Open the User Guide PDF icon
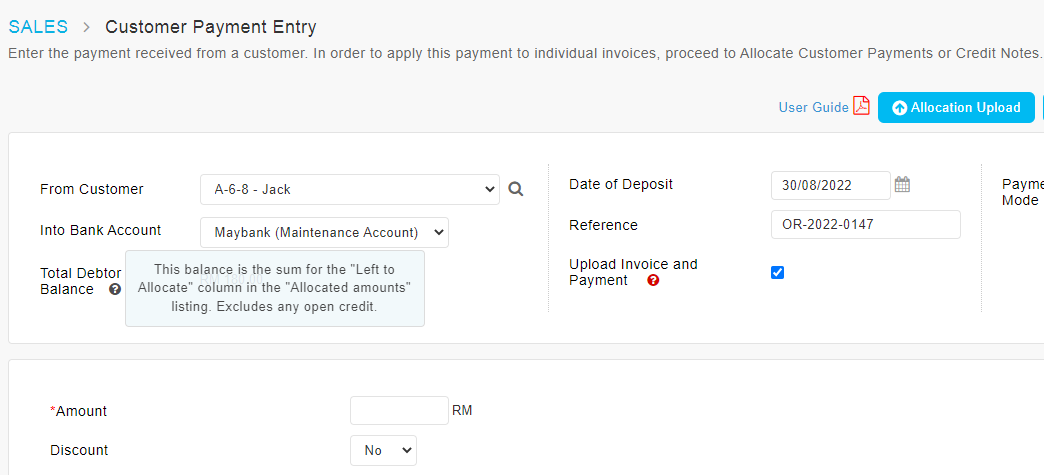 [862, 107]
